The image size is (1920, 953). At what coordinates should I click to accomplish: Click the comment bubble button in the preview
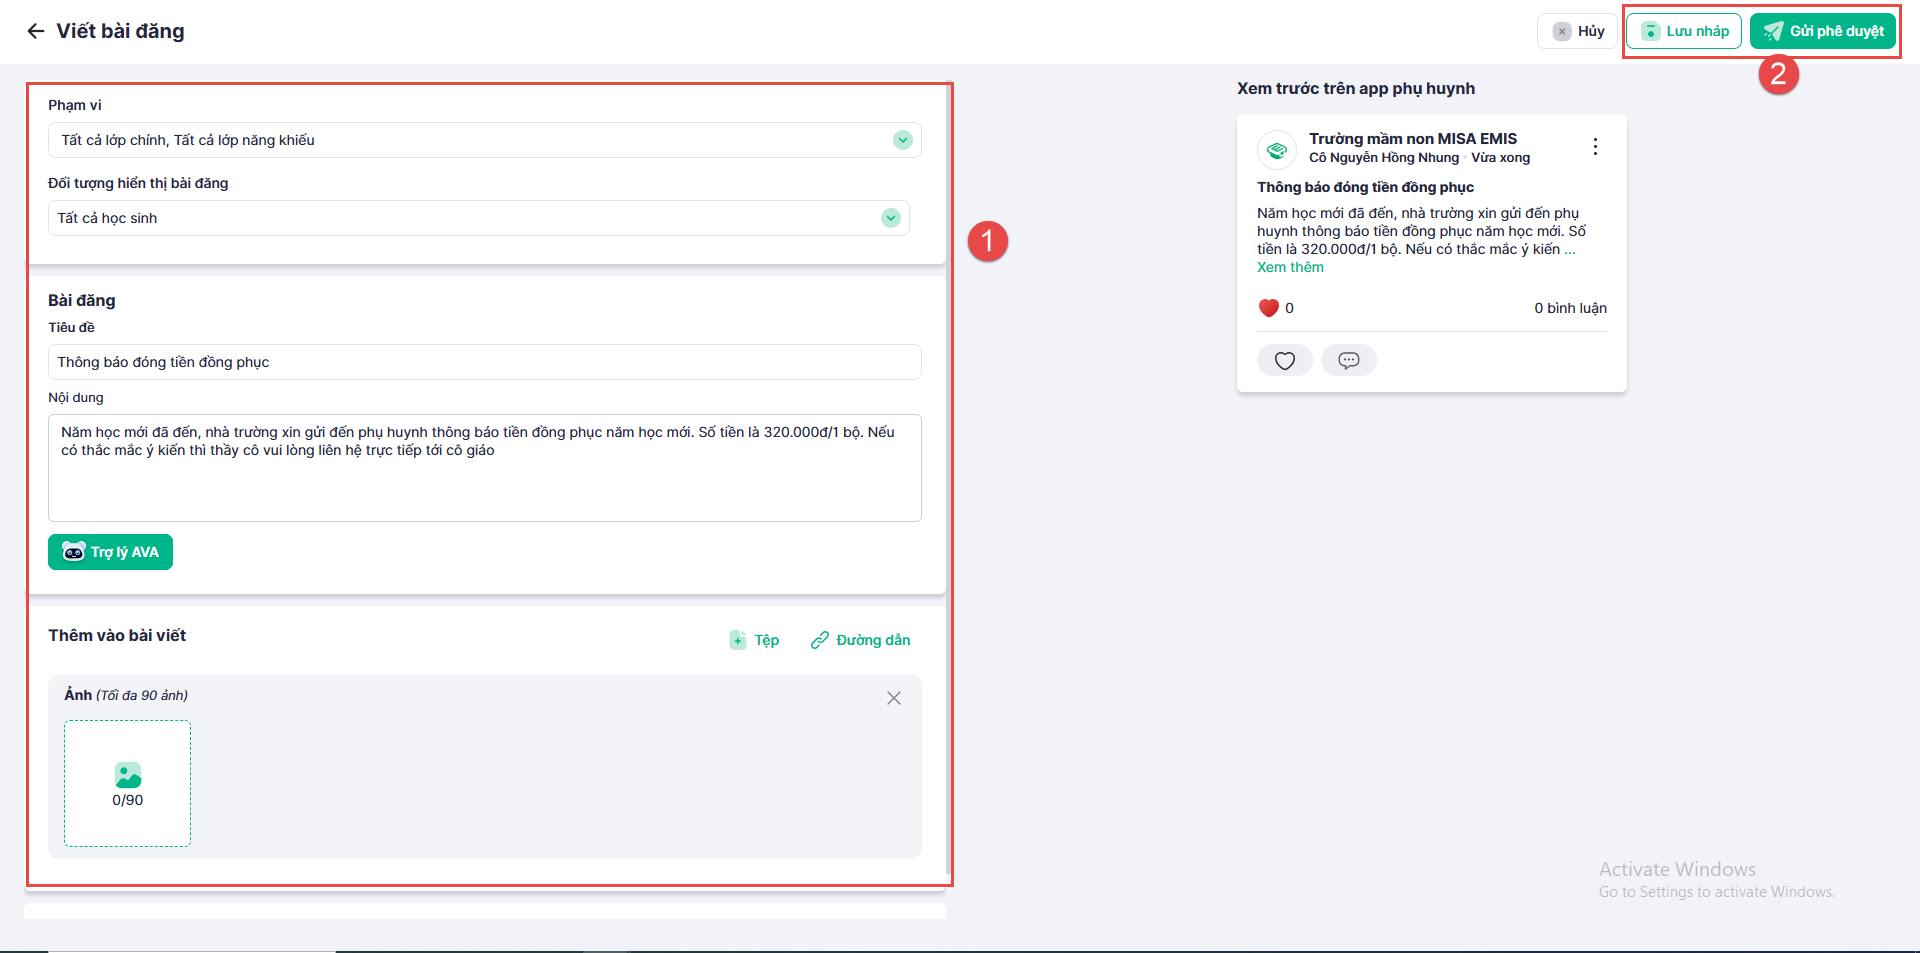[x=1349, y=360]
